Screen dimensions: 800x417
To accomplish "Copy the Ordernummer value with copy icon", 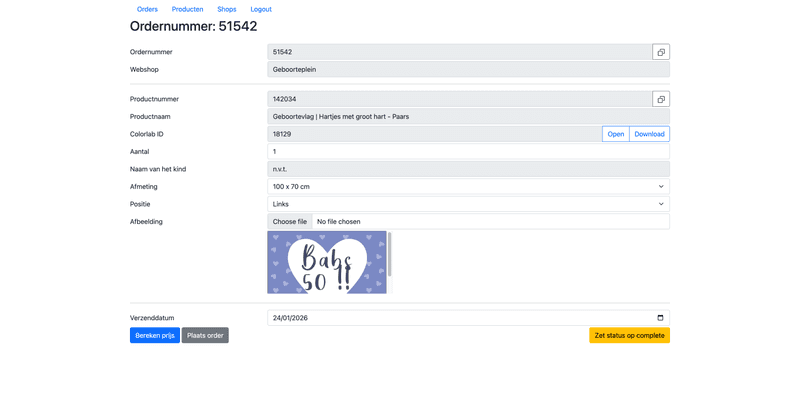I will (661, 52).
